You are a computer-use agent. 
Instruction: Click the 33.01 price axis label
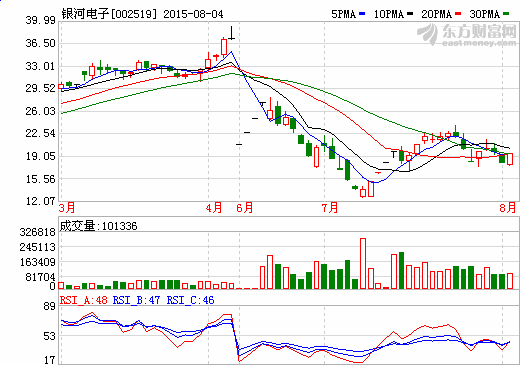point(40,66)
